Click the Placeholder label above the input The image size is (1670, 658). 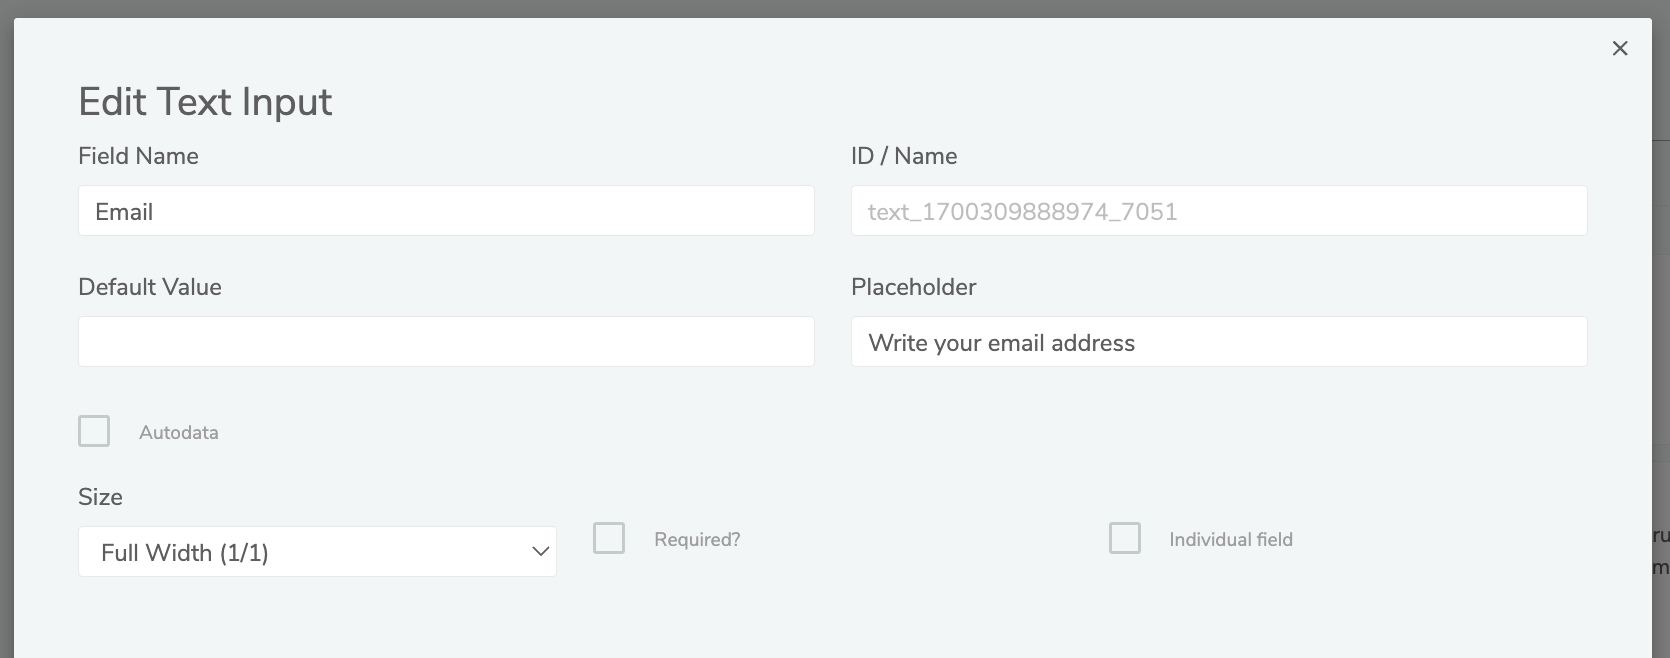(913, 287)
